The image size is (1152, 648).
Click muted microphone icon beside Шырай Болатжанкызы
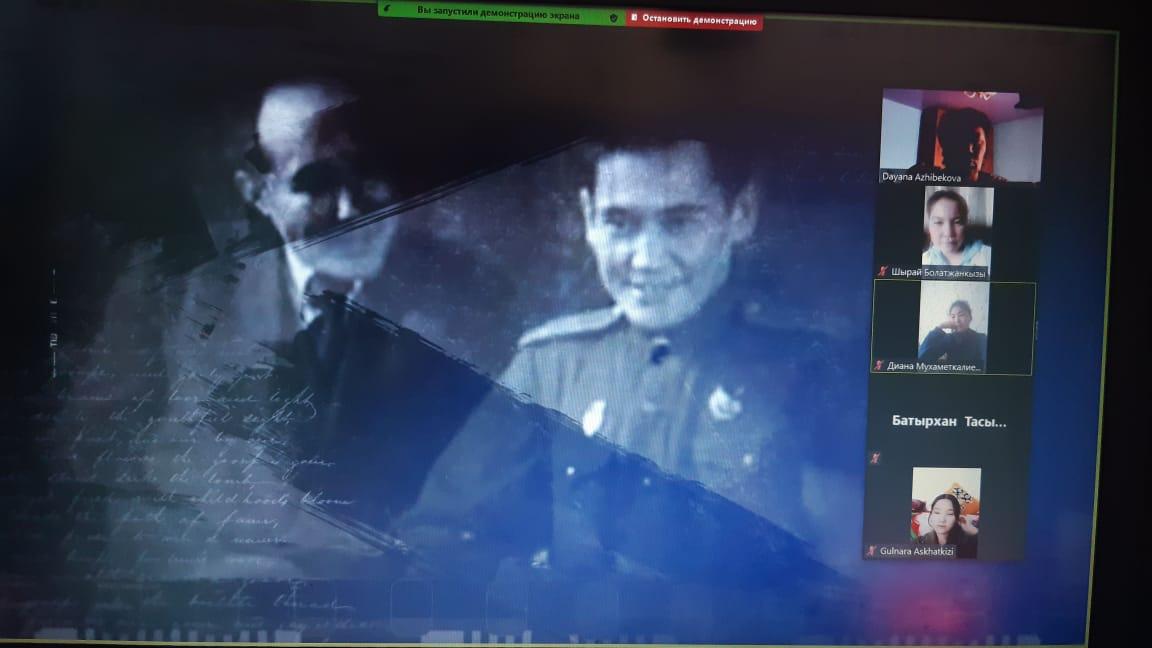coord(883,272)
